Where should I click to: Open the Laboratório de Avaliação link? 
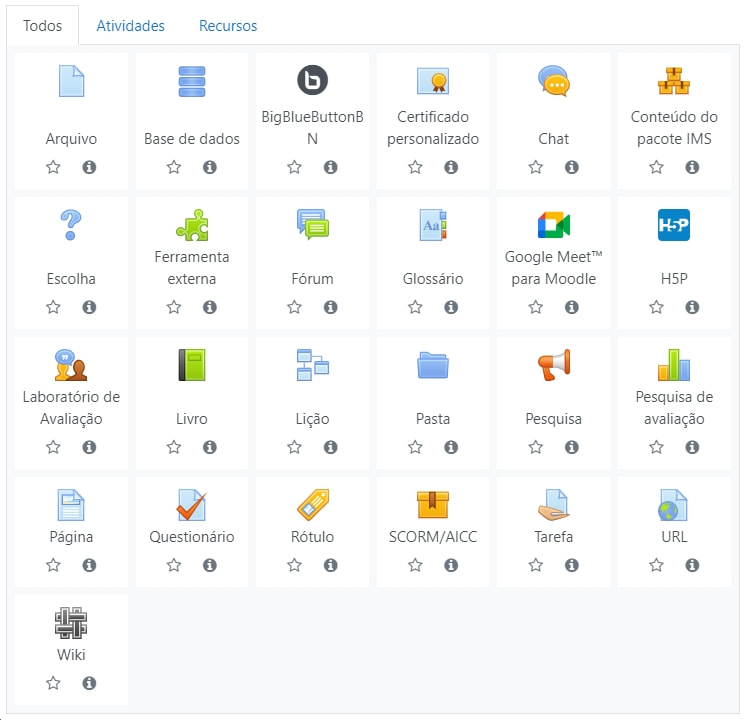point(71,408)
